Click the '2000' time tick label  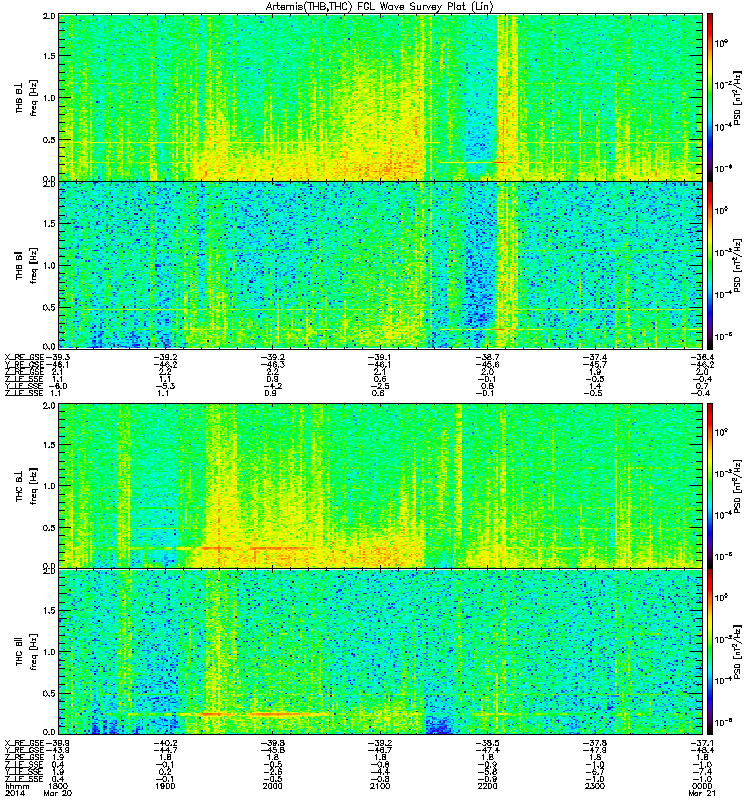point(273,786)
